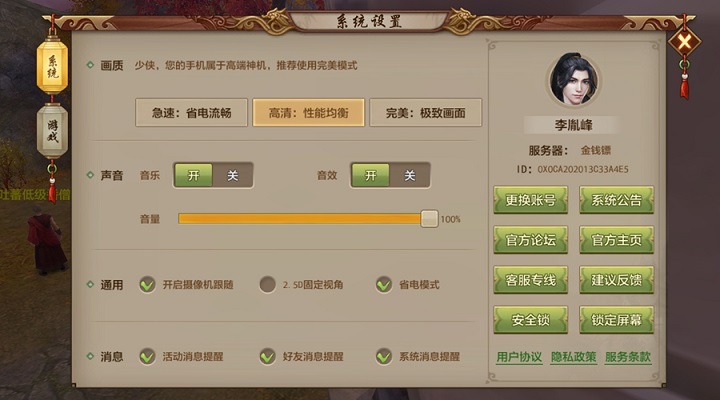Close the system settings window
The width and height of the screenshot is (720, 400).
coord(684,43)
